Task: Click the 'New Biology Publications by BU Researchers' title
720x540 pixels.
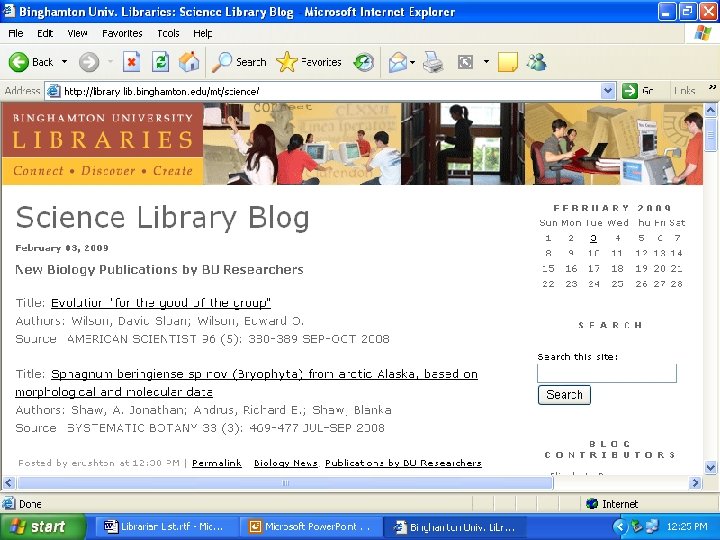Action: [x=159, y=270]
